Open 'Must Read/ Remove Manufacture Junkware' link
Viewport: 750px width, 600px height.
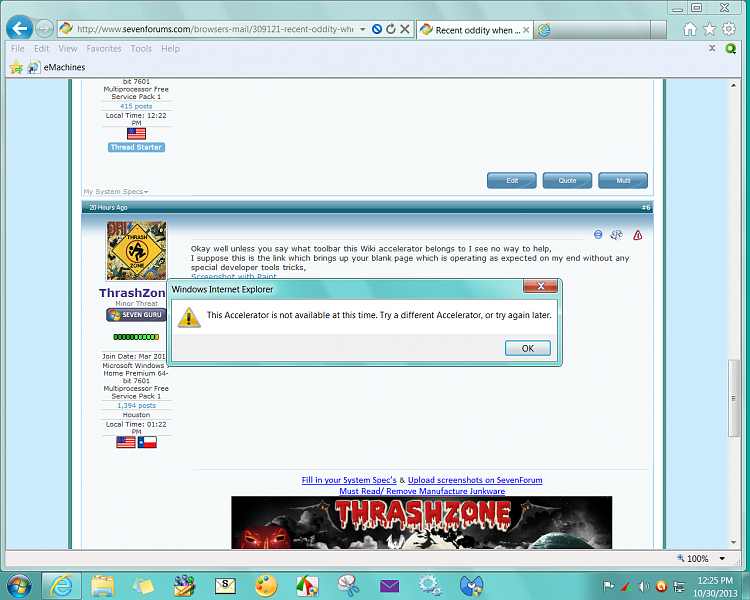click(422, 491)
